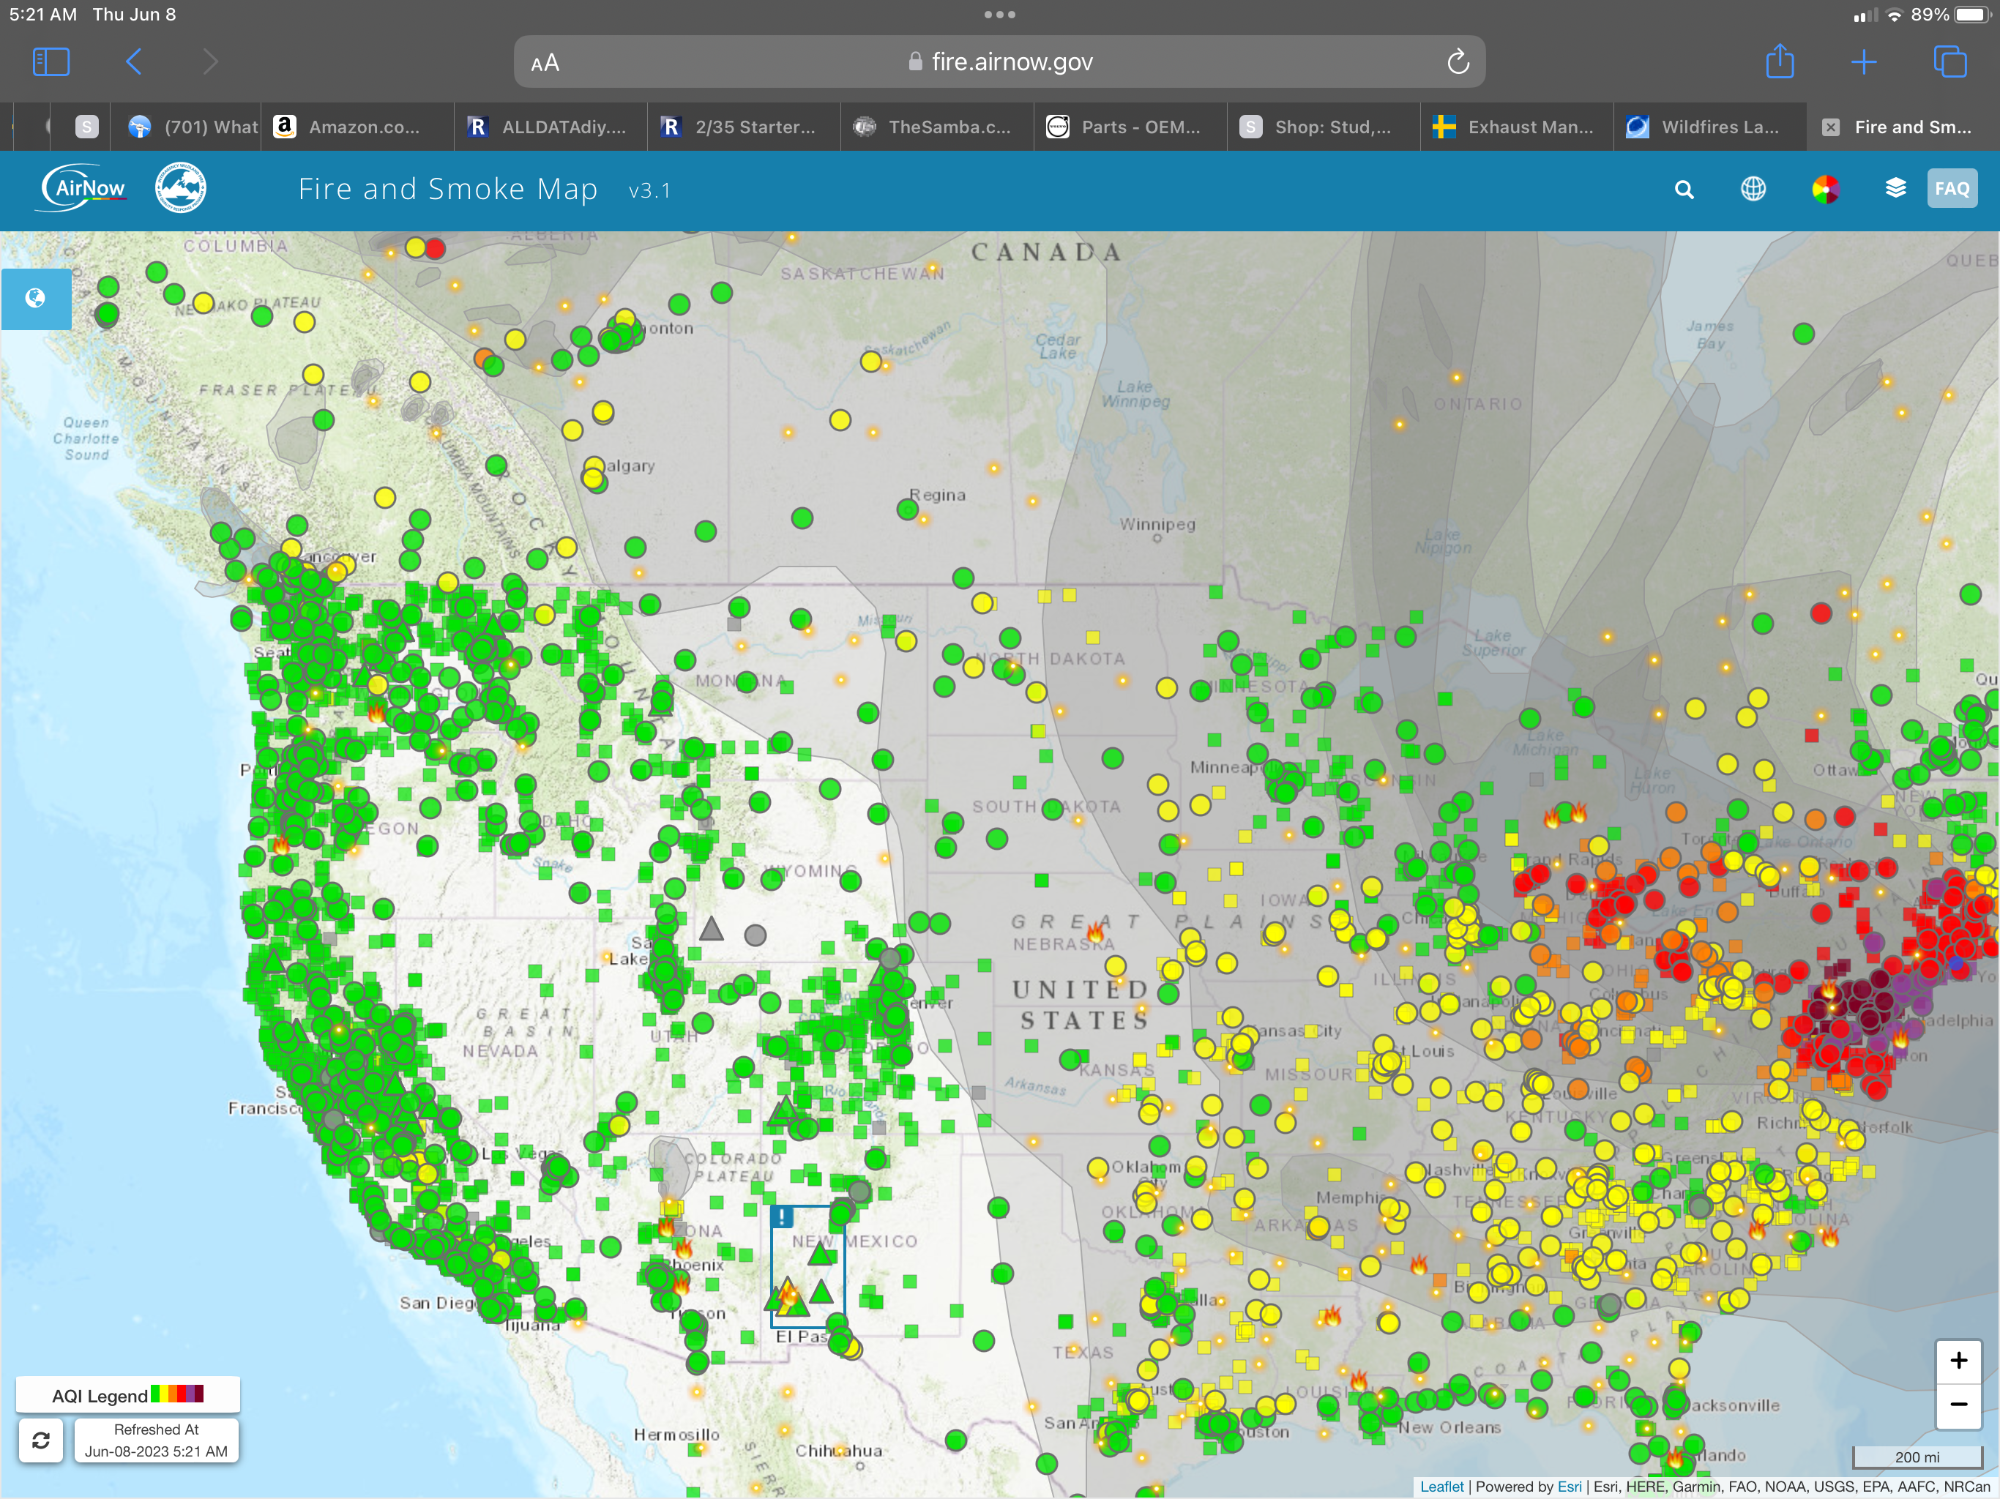
Task: Zoom out the map with minus
Action: (x=1958, y=1405)
